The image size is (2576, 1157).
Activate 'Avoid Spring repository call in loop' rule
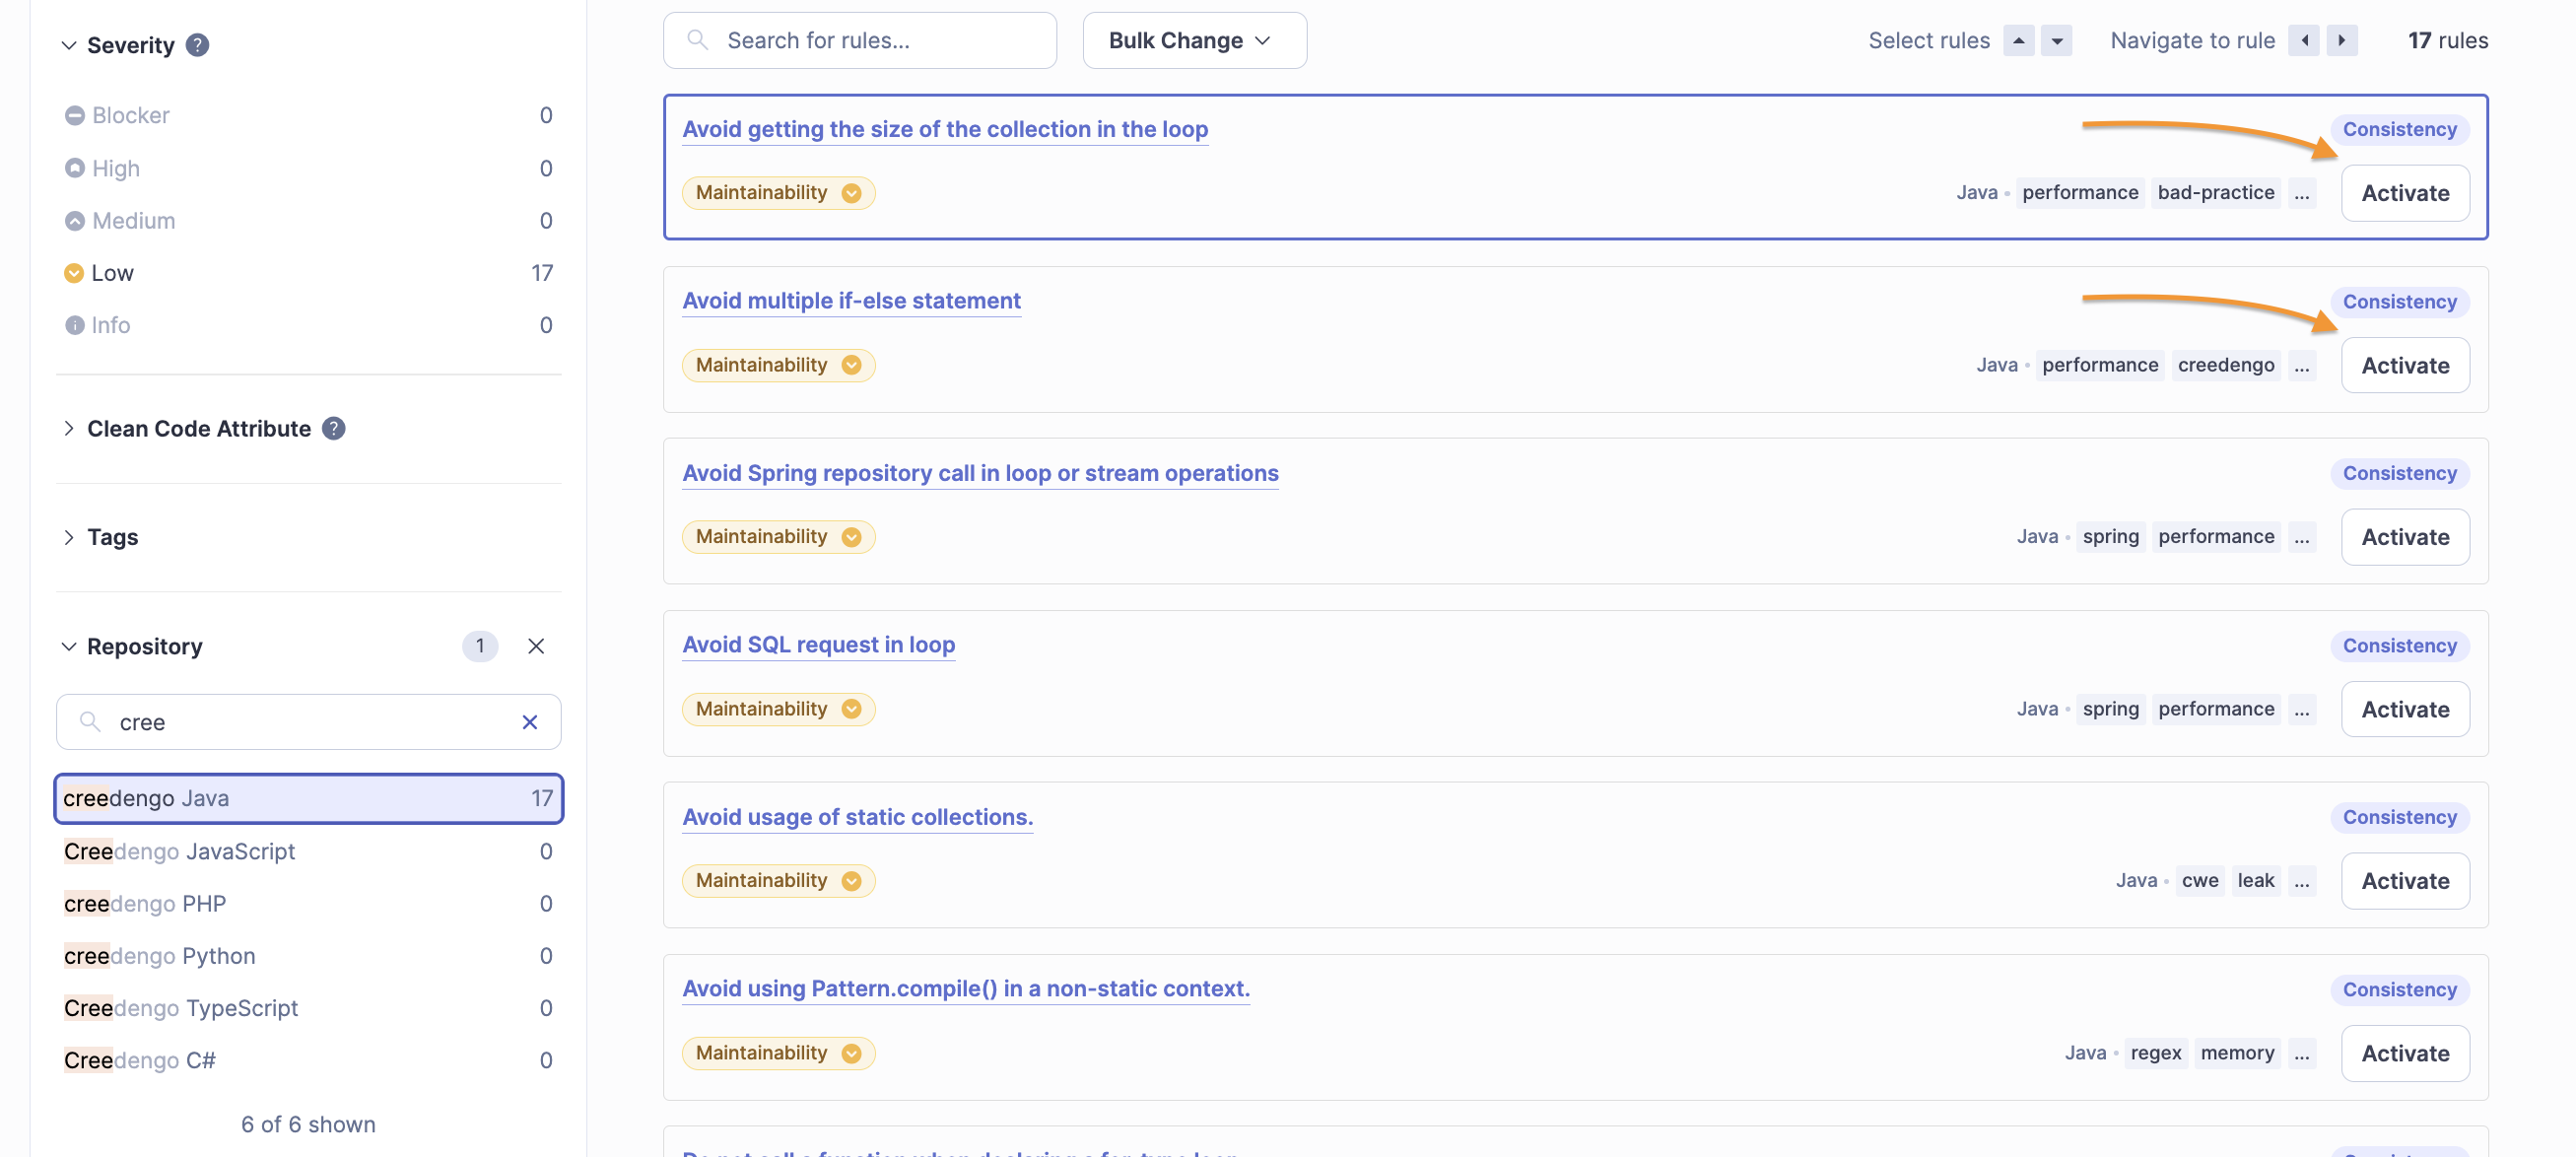2405,537
